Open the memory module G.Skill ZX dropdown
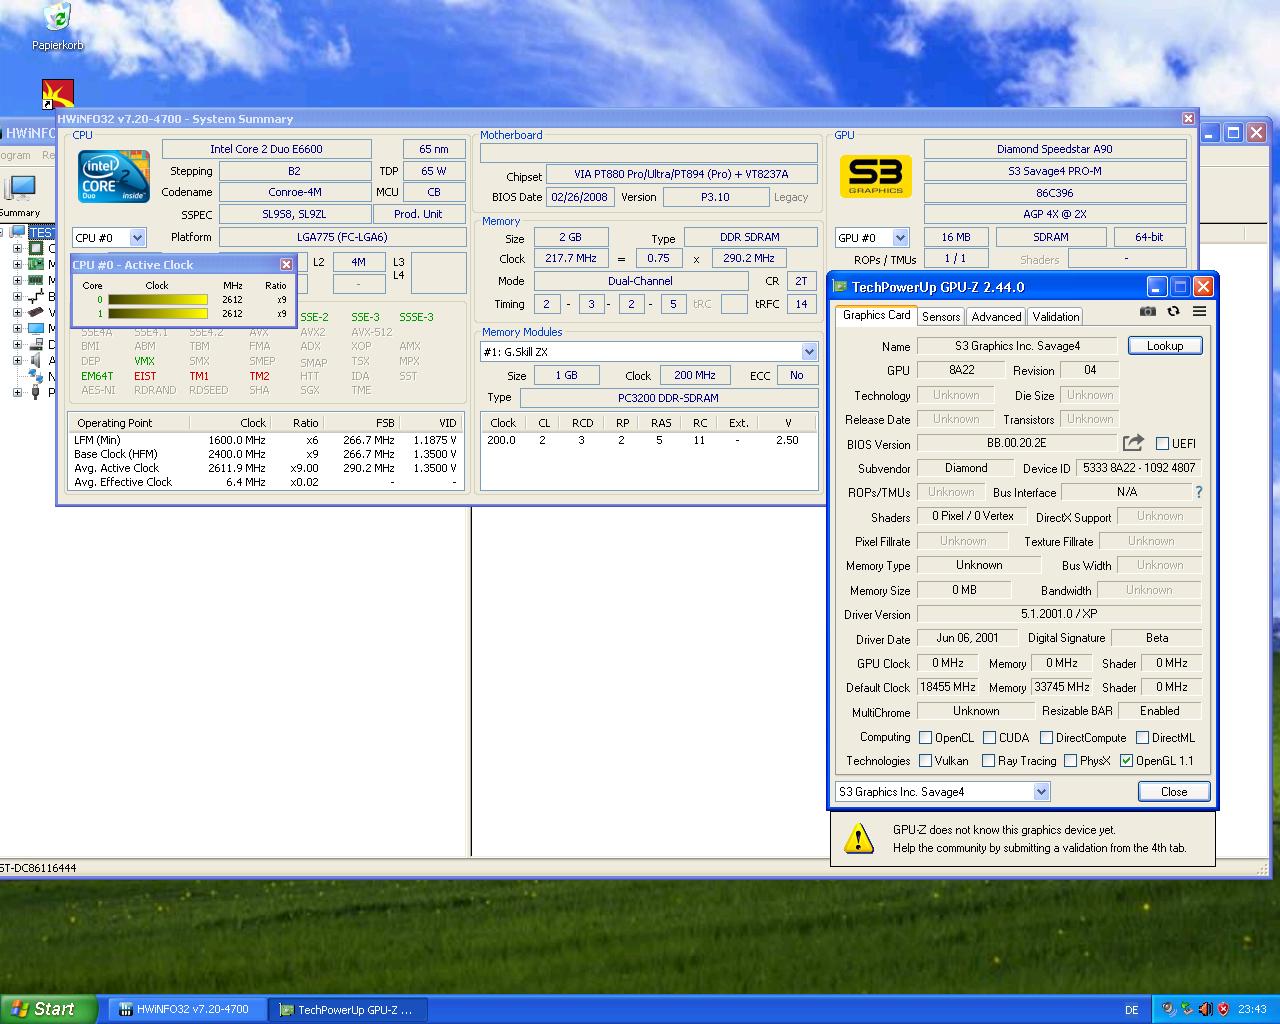 pos(809,352)
